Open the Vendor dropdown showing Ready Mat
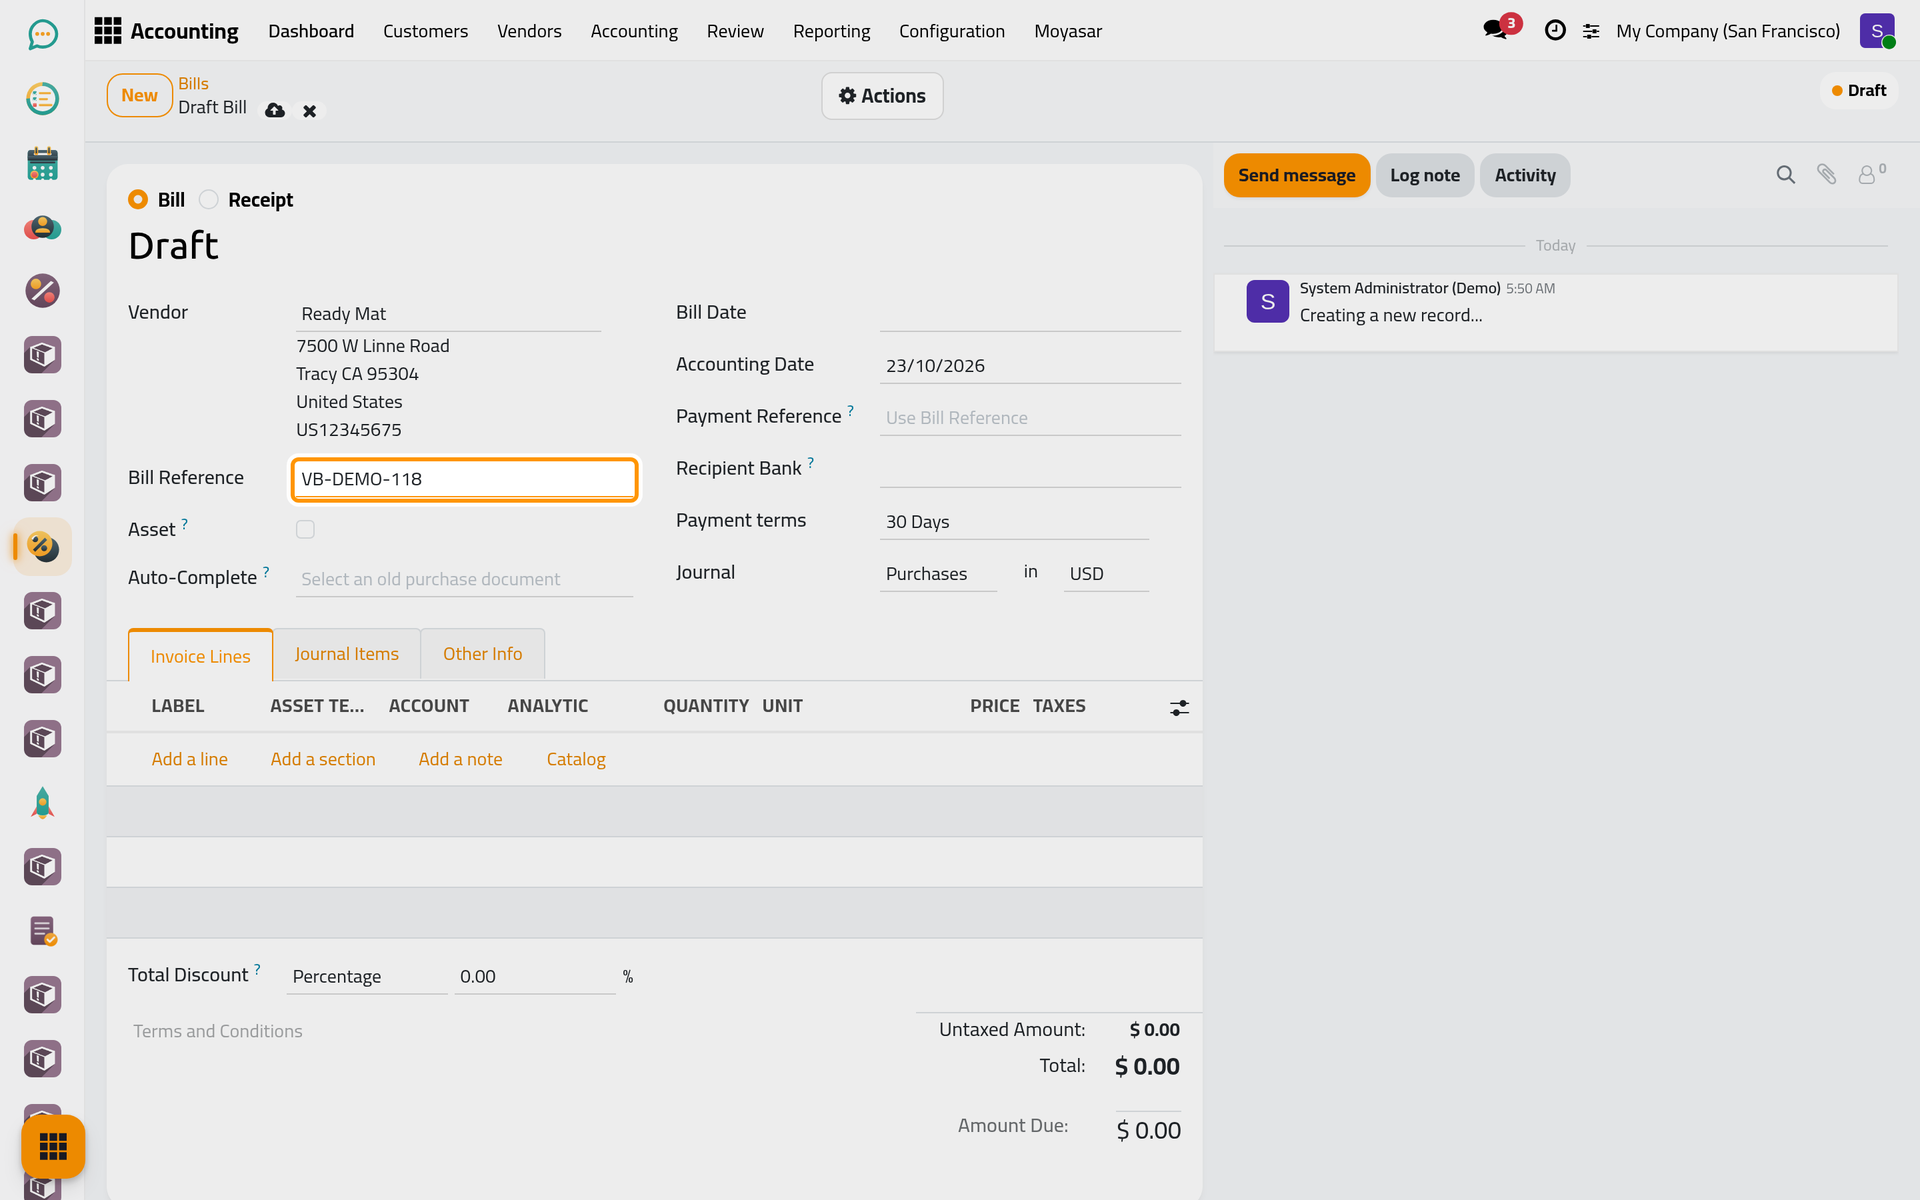1920x1200 pixels. point(448,314)
